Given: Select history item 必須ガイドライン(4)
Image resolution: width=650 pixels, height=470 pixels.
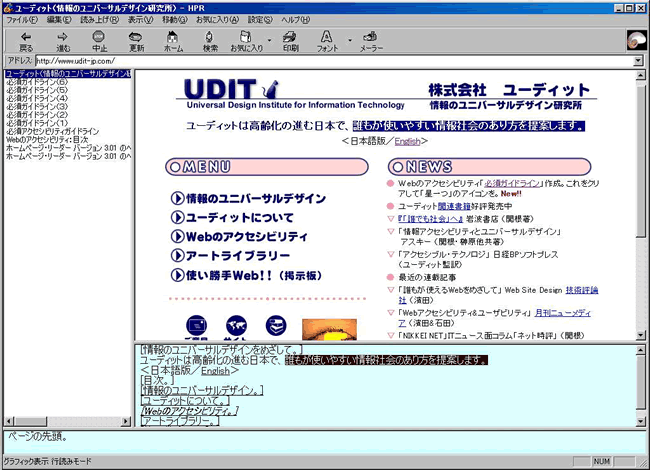Looking at the screenshot, I should pyautogui.click(x=37, y=98).
